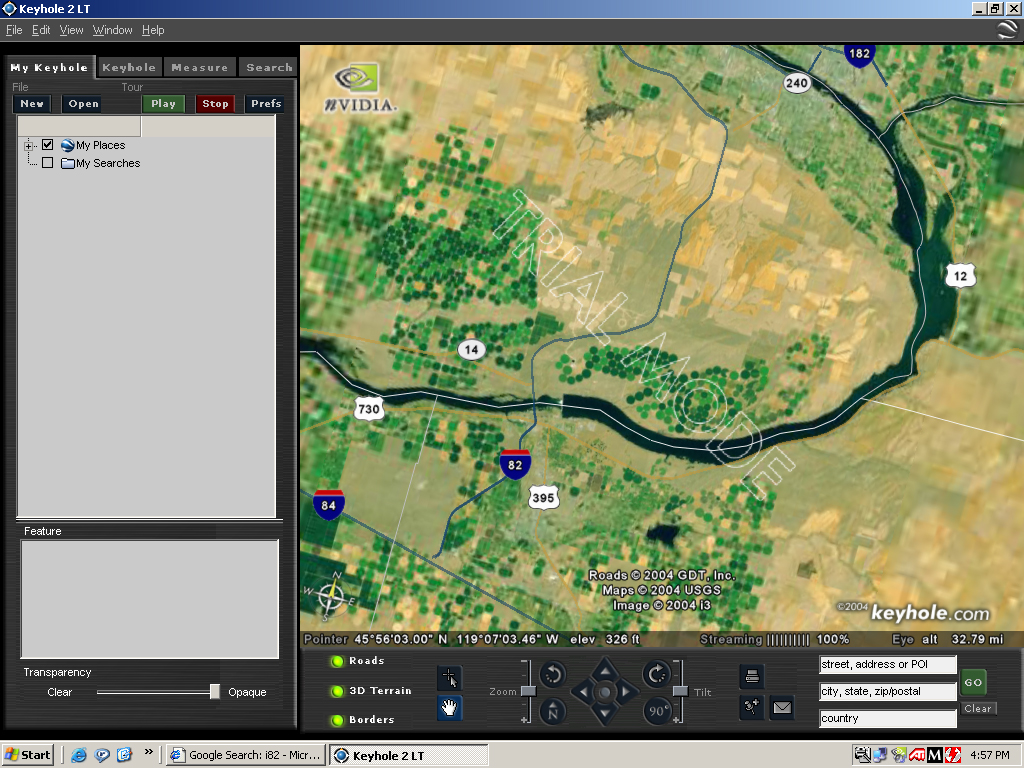The width and height of the screenshot is (1024, 768).
Task: Switch to the My Keyhole tab
Action: (50, 67)
